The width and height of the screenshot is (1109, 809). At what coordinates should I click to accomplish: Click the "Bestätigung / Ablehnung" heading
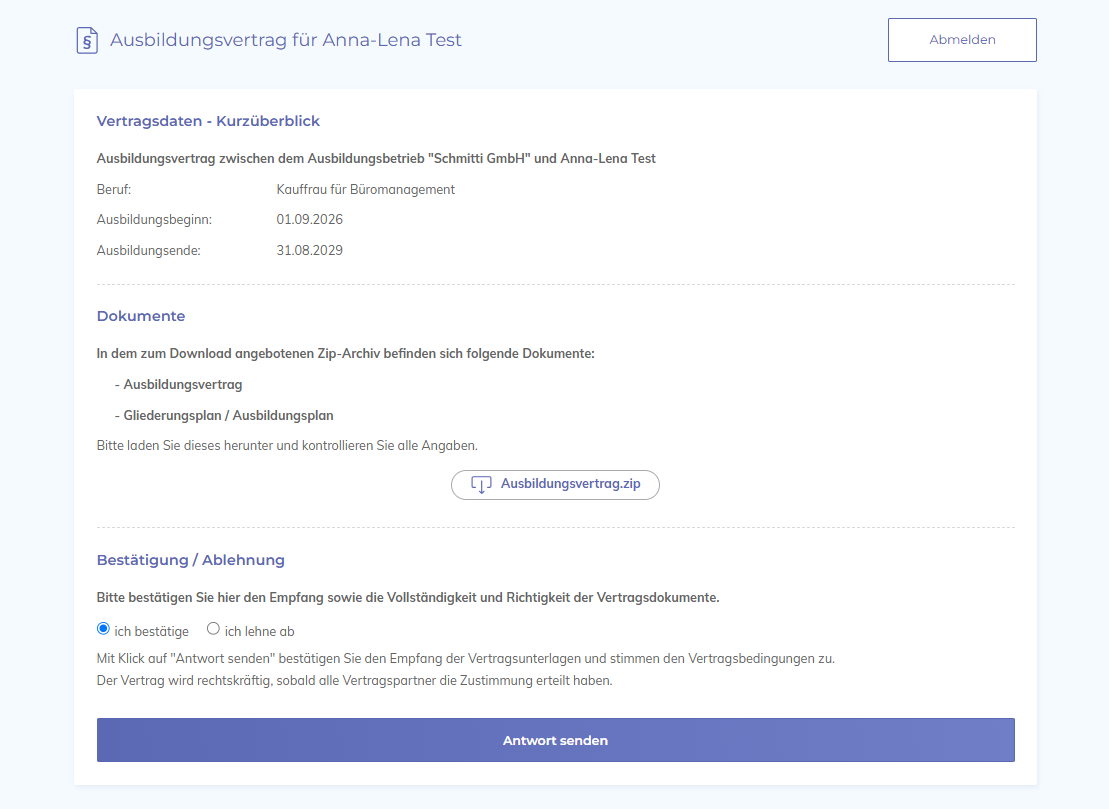pos(190,560)
